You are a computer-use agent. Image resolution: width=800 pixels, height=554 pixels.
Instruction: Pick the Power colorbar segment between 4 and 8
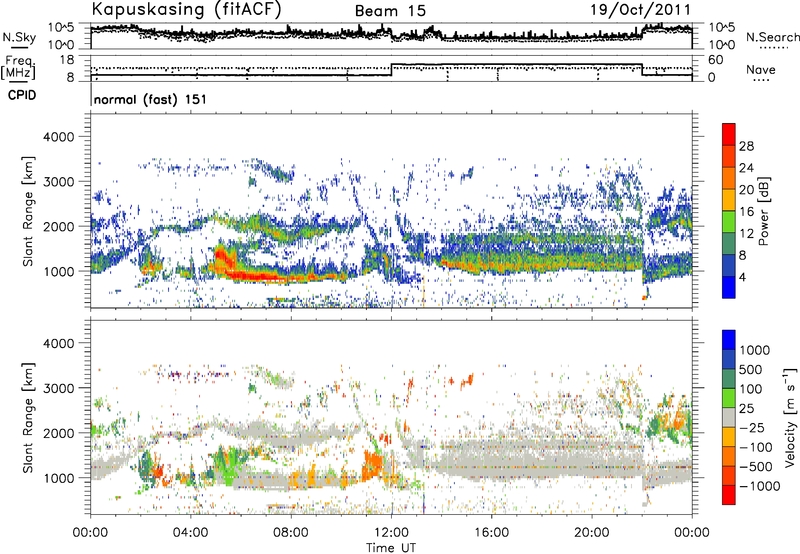coord(729,266)
